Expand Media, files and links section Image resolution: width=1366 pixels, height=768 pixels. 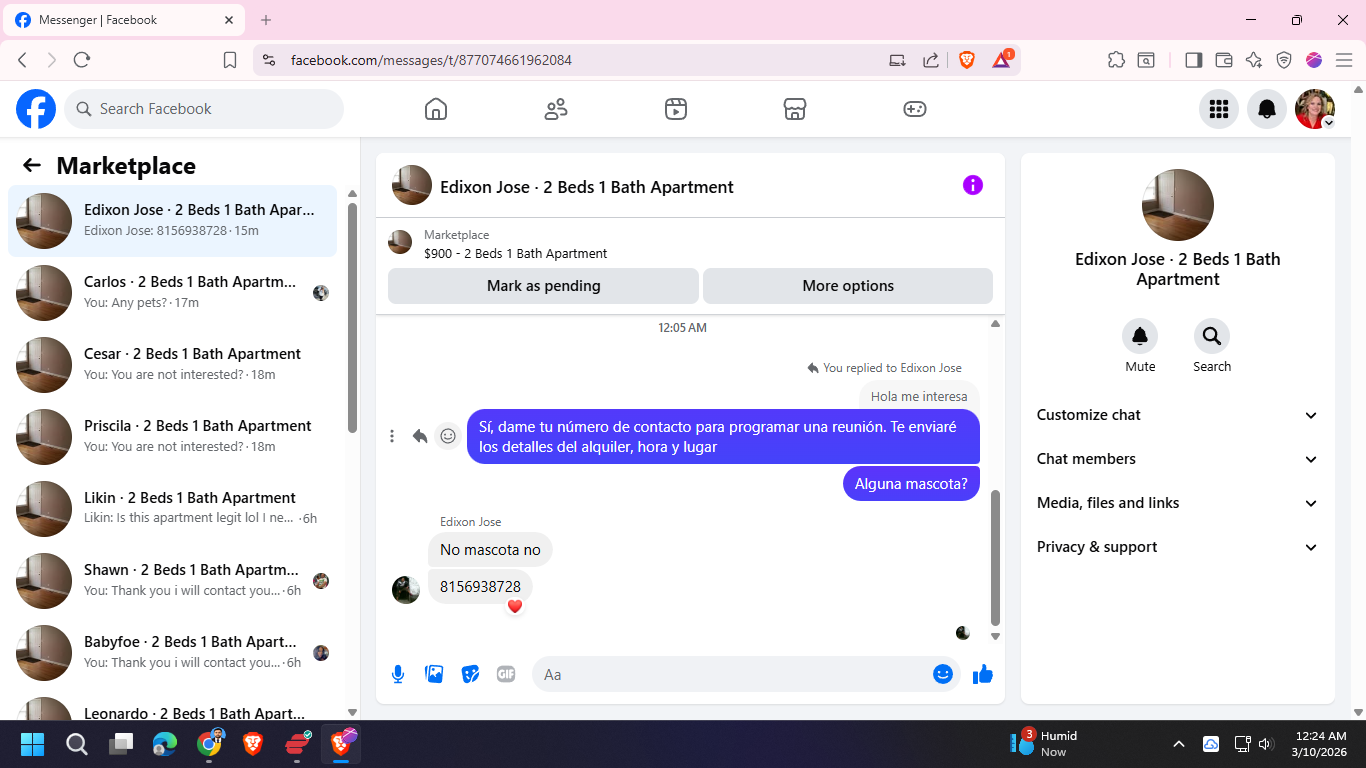tap(1178, 503)
